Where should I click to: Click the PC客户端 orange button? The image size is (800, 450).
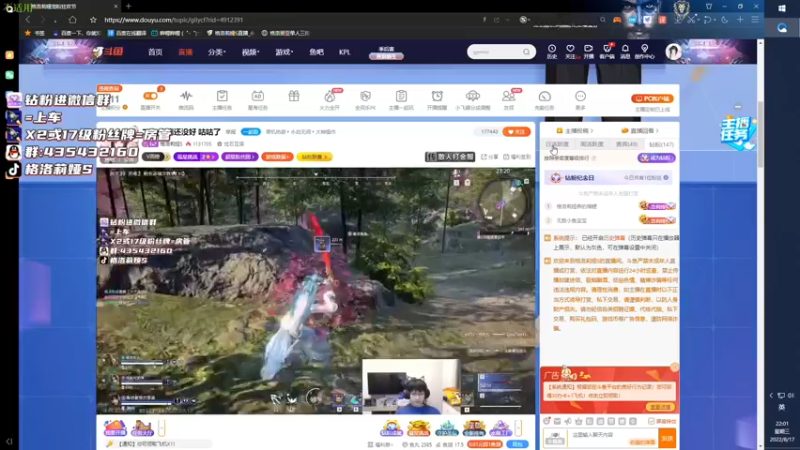coord(652,98)
